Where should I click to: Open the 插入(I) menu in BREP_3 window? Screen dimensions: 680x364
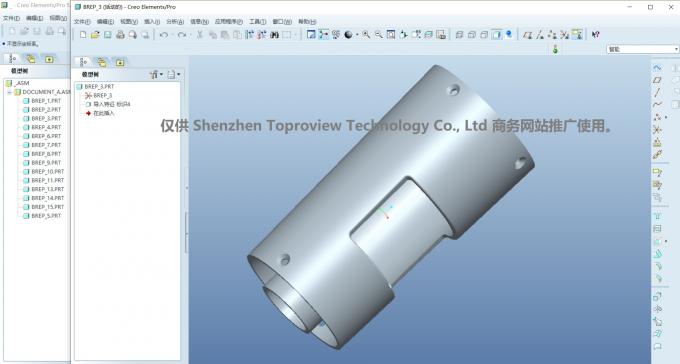tap(152, 22)
